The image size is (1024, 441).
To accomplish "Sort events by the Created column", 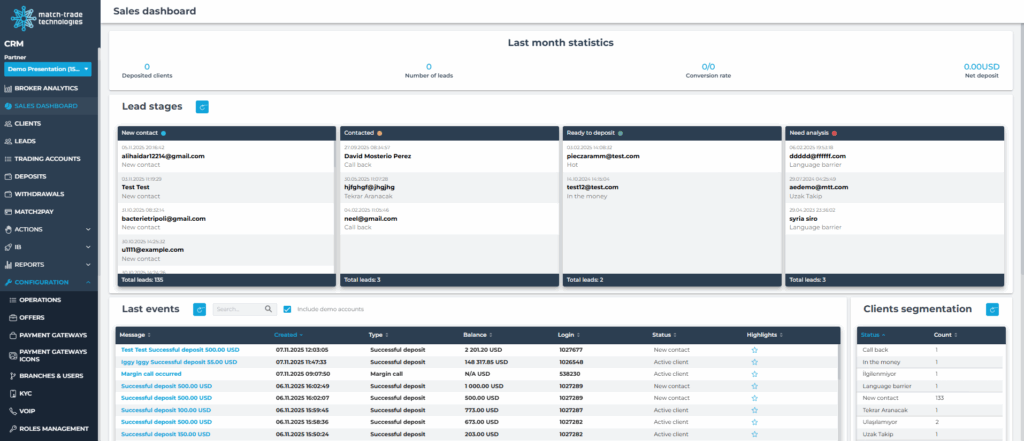I will [x=286, y=335].
